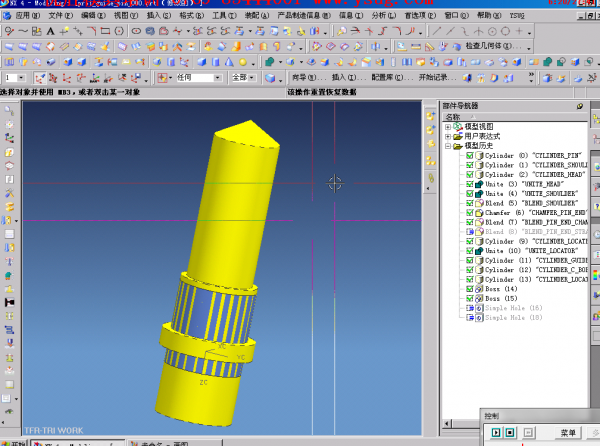600x446 pixels.
Task: Click the 开始记录... button
Action: coord(437,78)
